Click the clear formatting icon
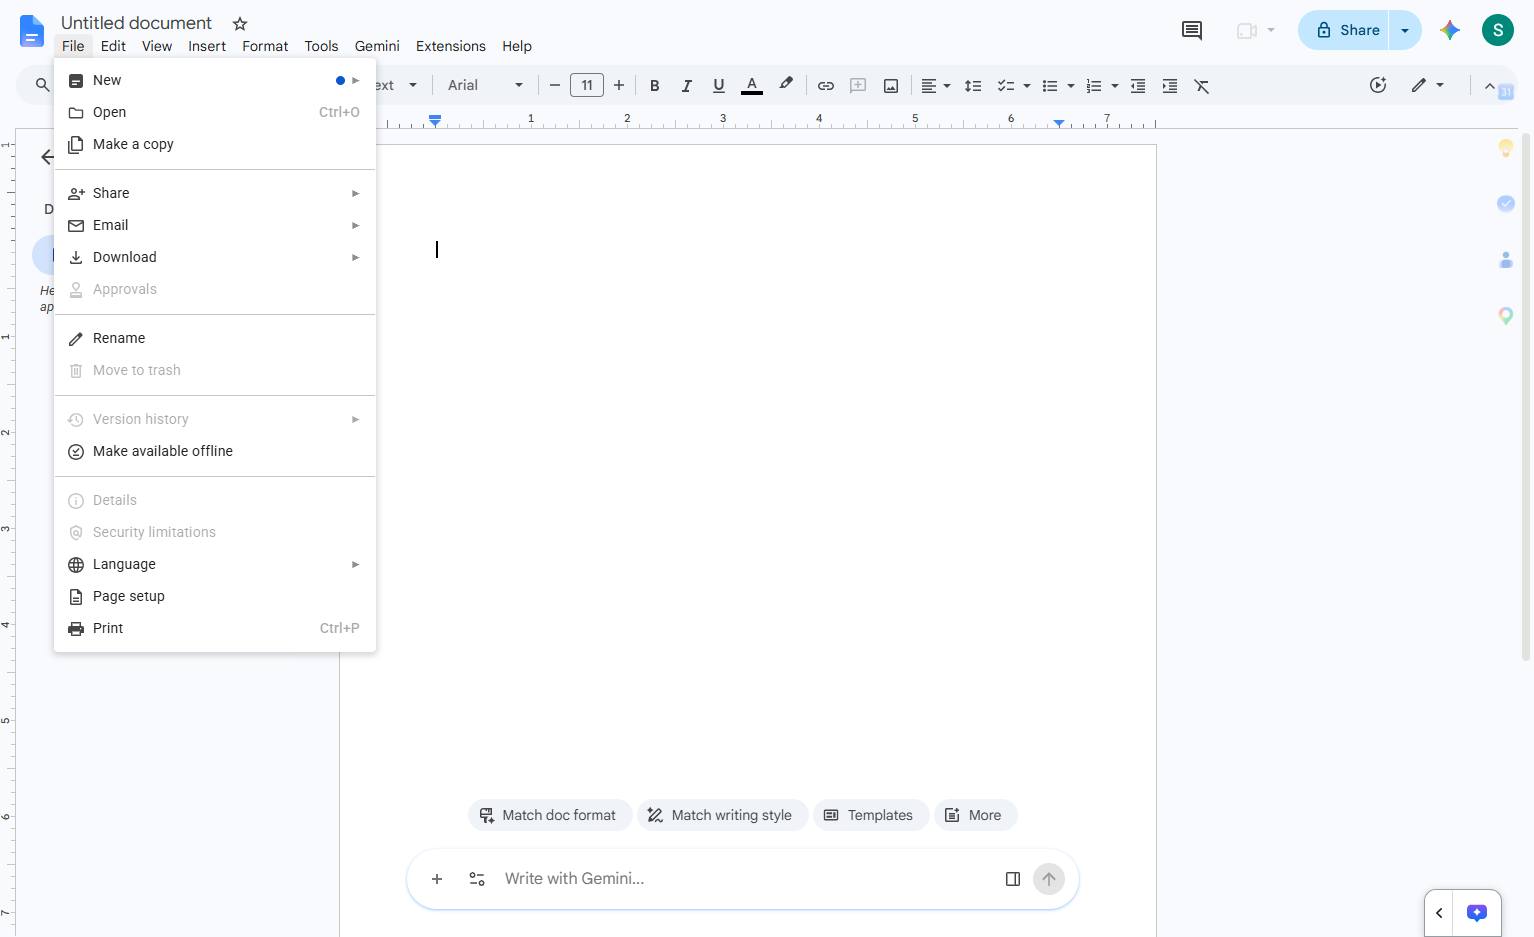This screenshot has width=1534, height=937. (1202, 86)
